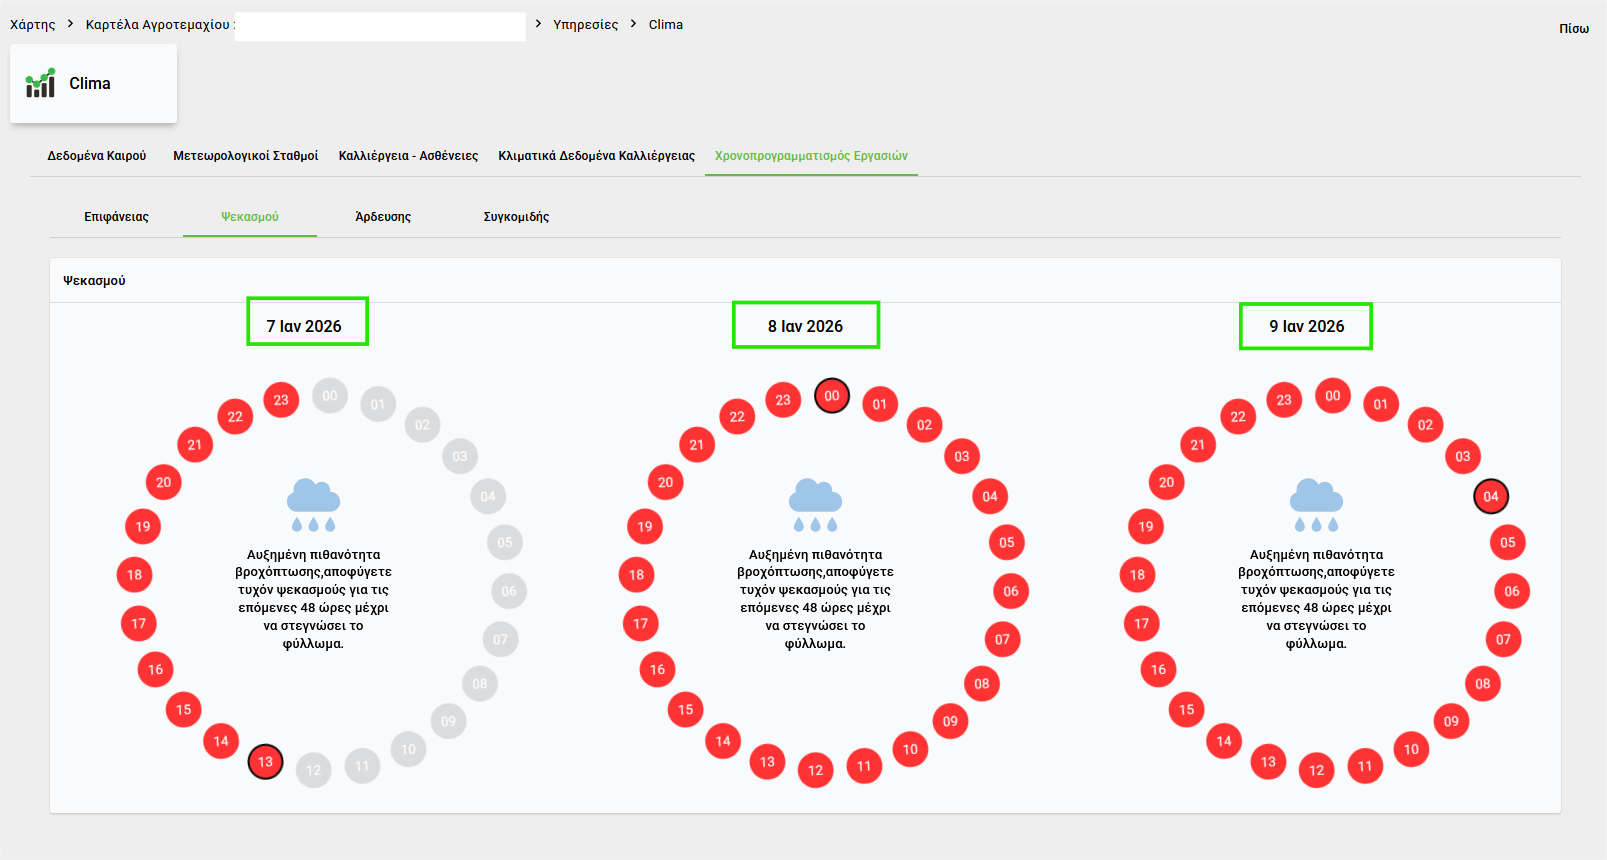Click the Υπηρεσίες breadcrumb link

point(585,25)
